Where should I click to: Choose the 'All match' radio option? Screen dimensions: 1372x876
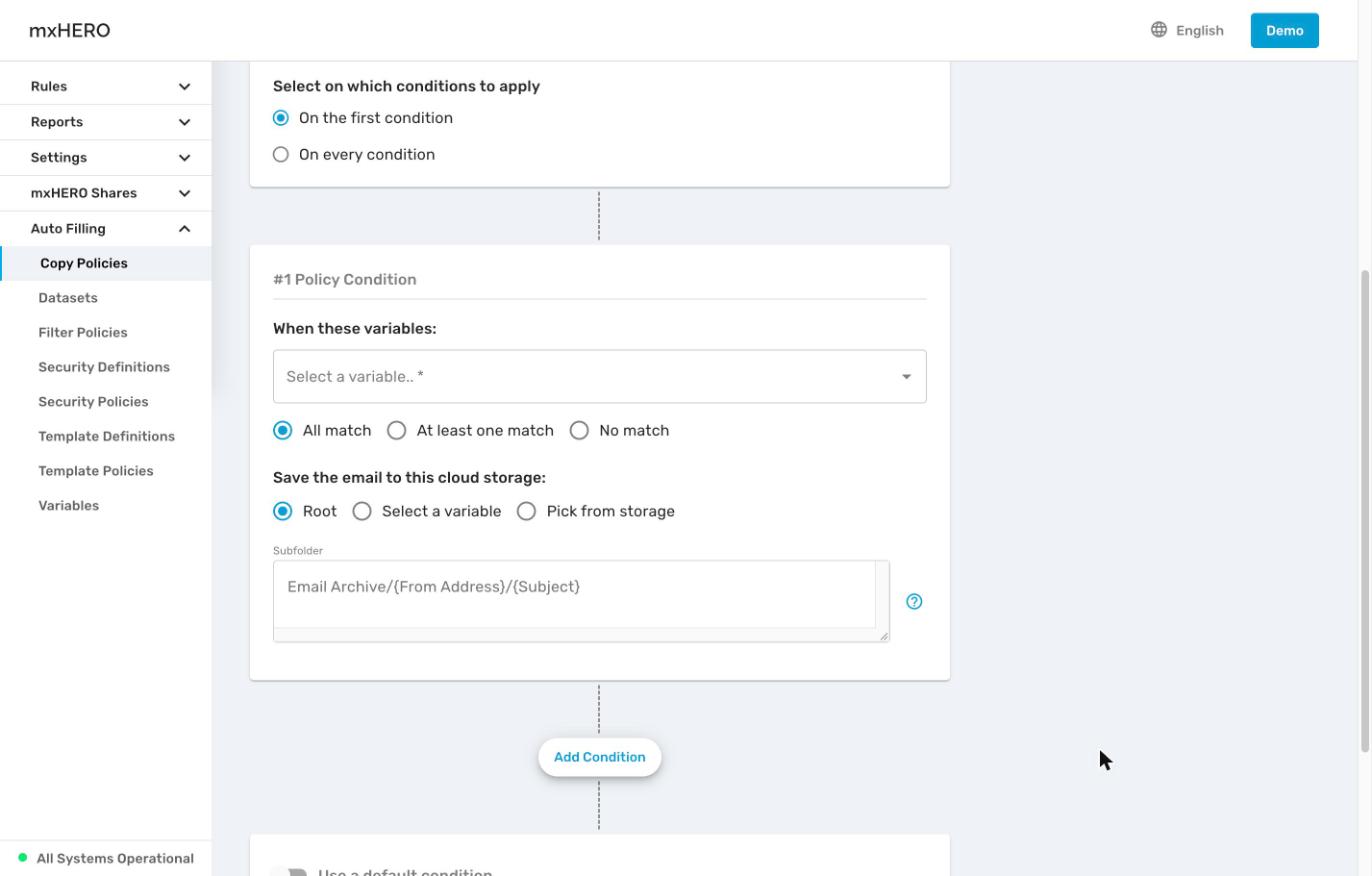(x=283, y=430)
